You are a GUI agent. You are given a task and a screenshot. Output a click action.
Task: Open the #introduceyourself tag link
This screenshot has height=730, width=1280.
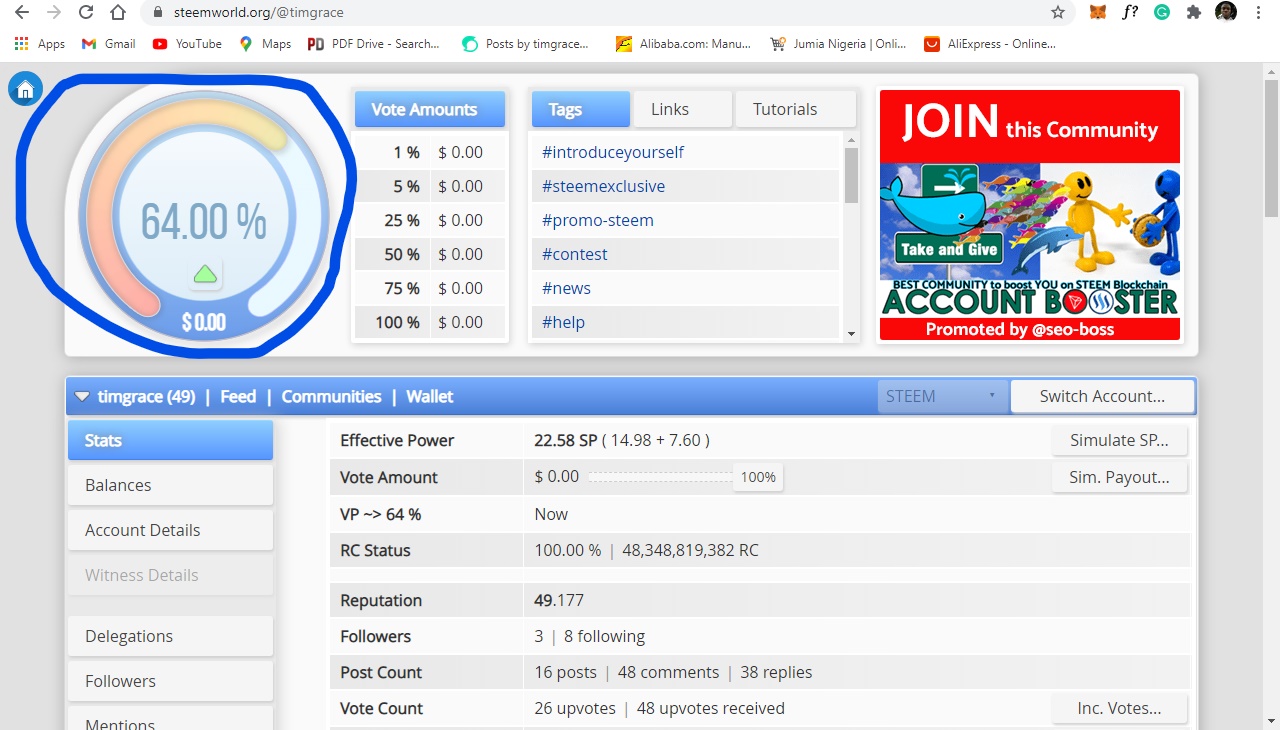tap(613, 152)
